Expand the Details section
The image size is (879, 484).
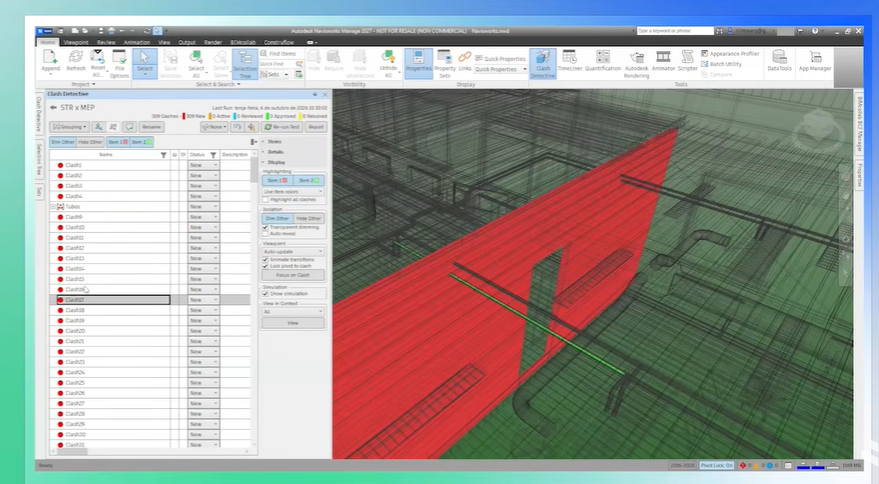tap(275, 152)
